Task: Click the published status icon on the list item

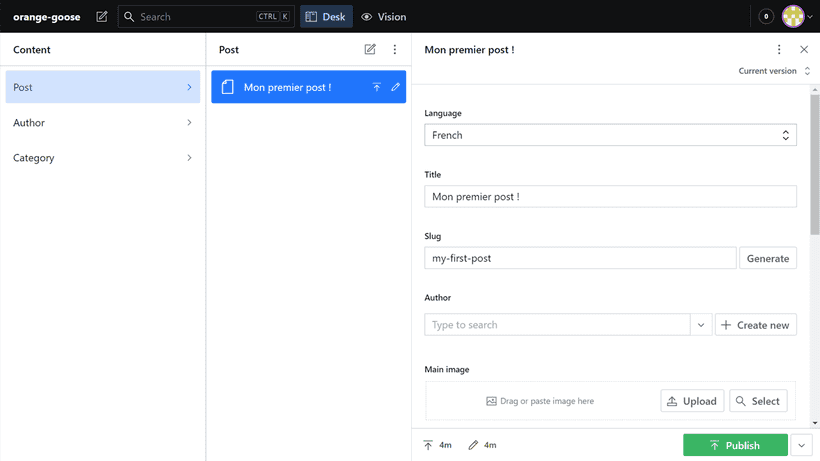Action: click(377, 87)
